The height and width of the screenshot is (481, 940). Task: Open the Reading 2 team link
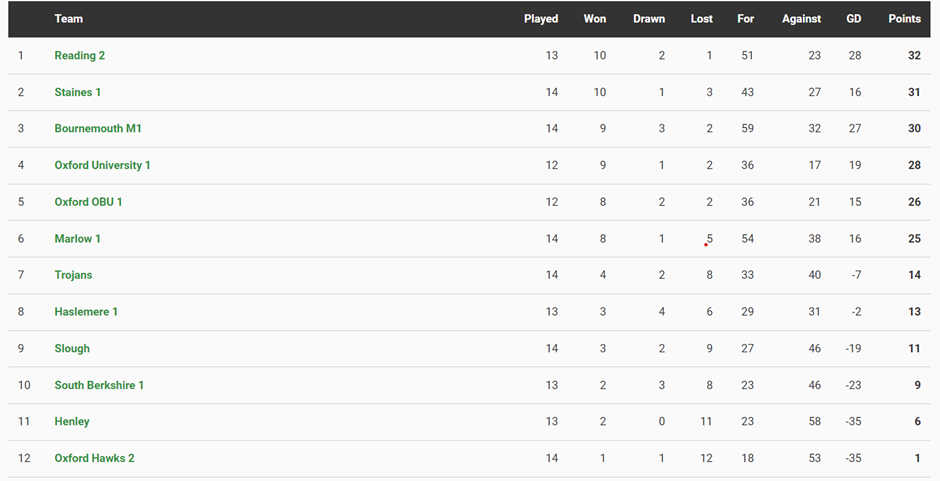point(80,56)
